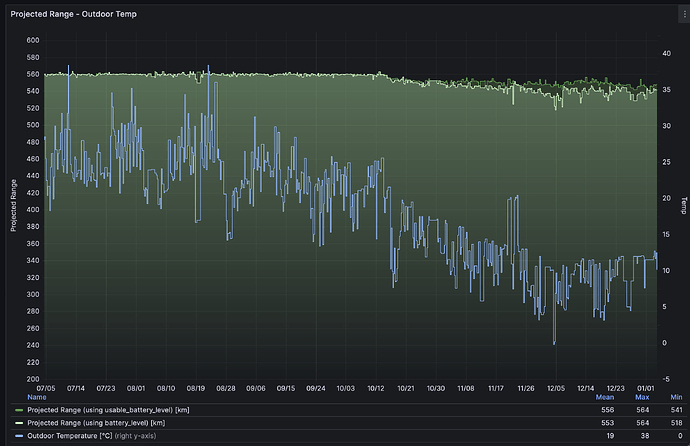
Task: Toggle Projected Range battery_level series visibility
Action: click(96, 423)
